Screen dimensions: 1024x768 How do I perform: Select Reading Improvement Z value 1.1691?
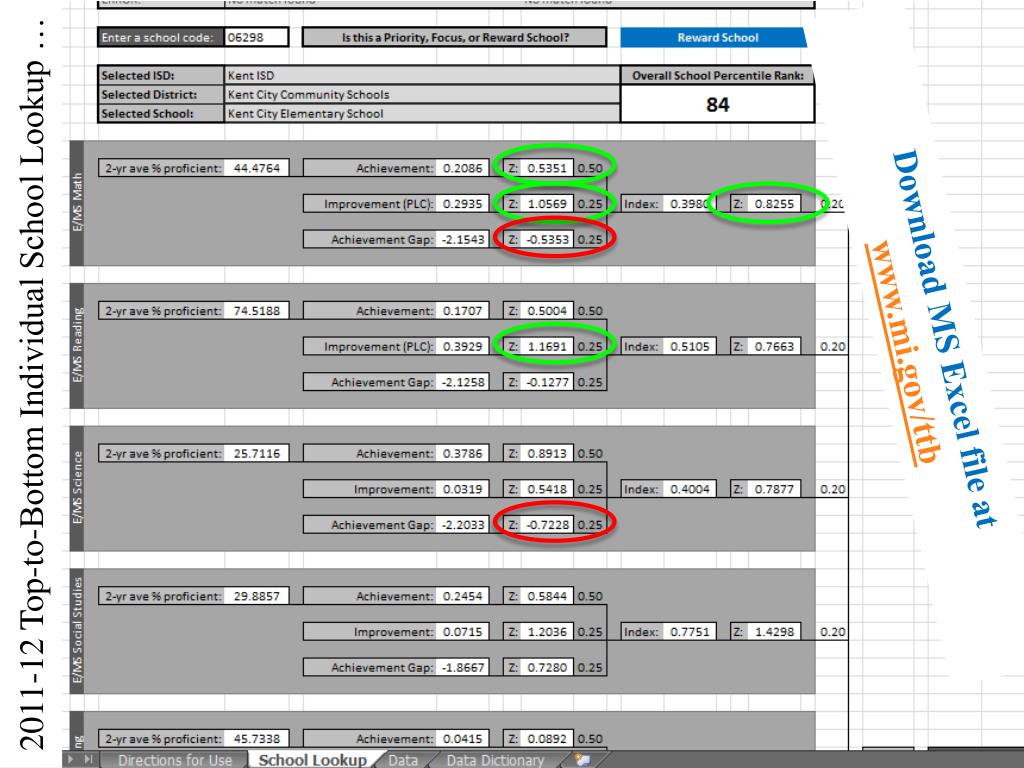(547, 347)
